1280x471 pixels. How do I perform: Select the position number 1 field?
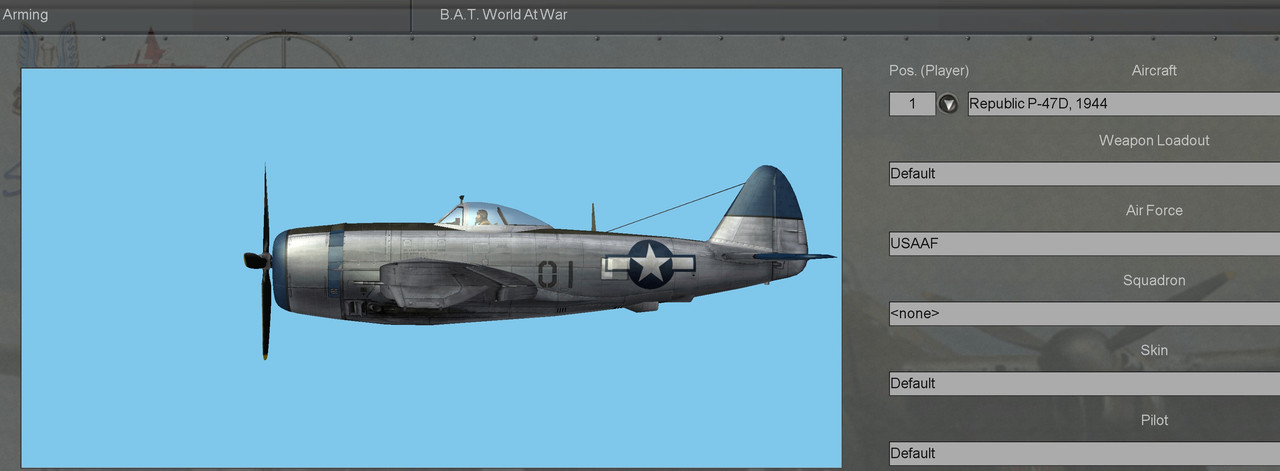tap(912, 104)
